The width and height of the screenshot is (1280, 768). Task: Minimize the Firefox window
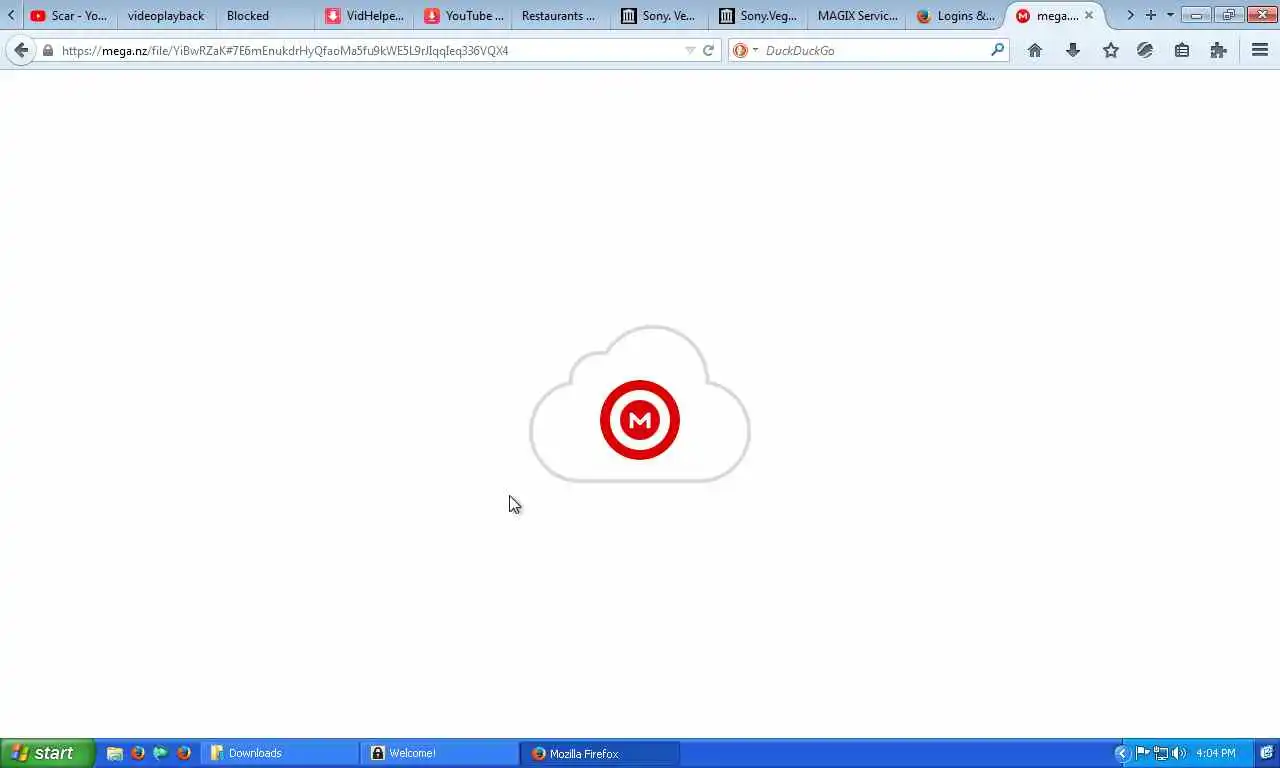coord(1196,15)
